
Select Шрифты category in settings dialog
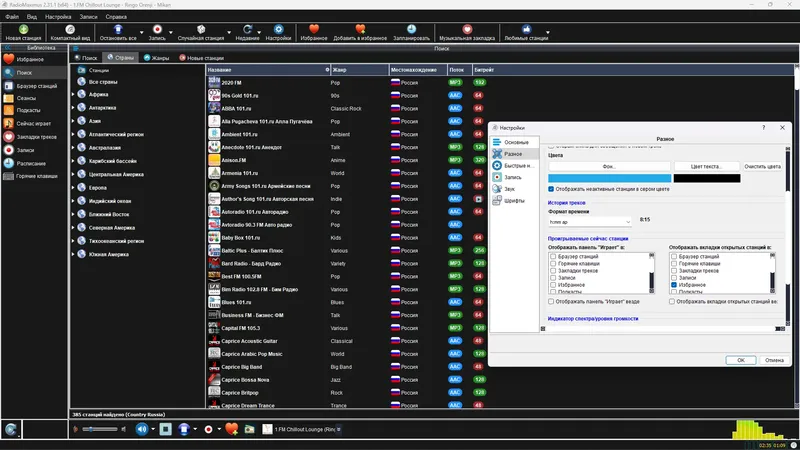coord(514,201)
